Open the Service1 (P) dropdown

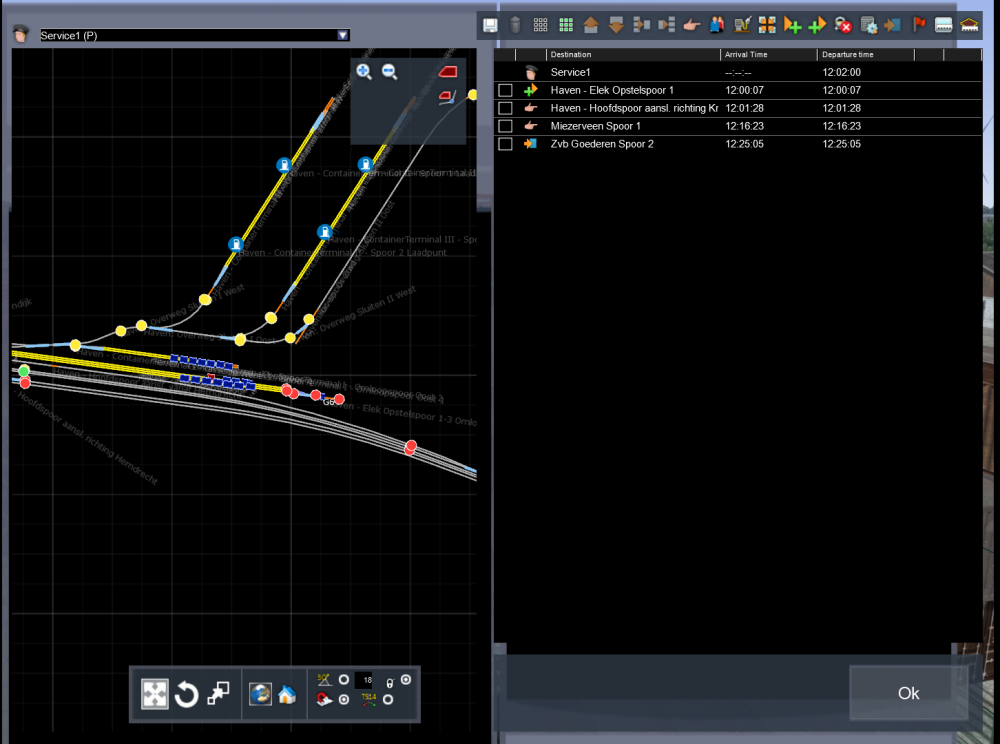[x=343, y=35]
